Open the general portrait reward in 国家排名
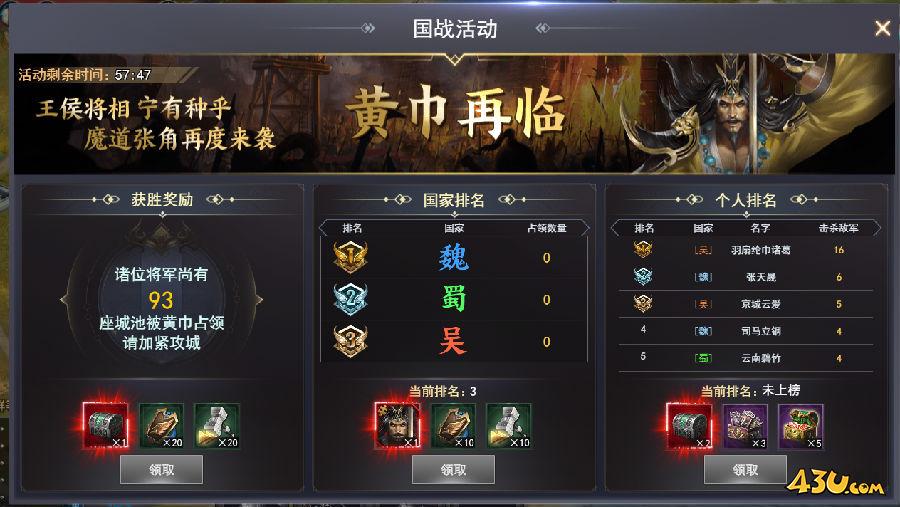The height and width of the screenshot is (507, 900). pos(397,425)
